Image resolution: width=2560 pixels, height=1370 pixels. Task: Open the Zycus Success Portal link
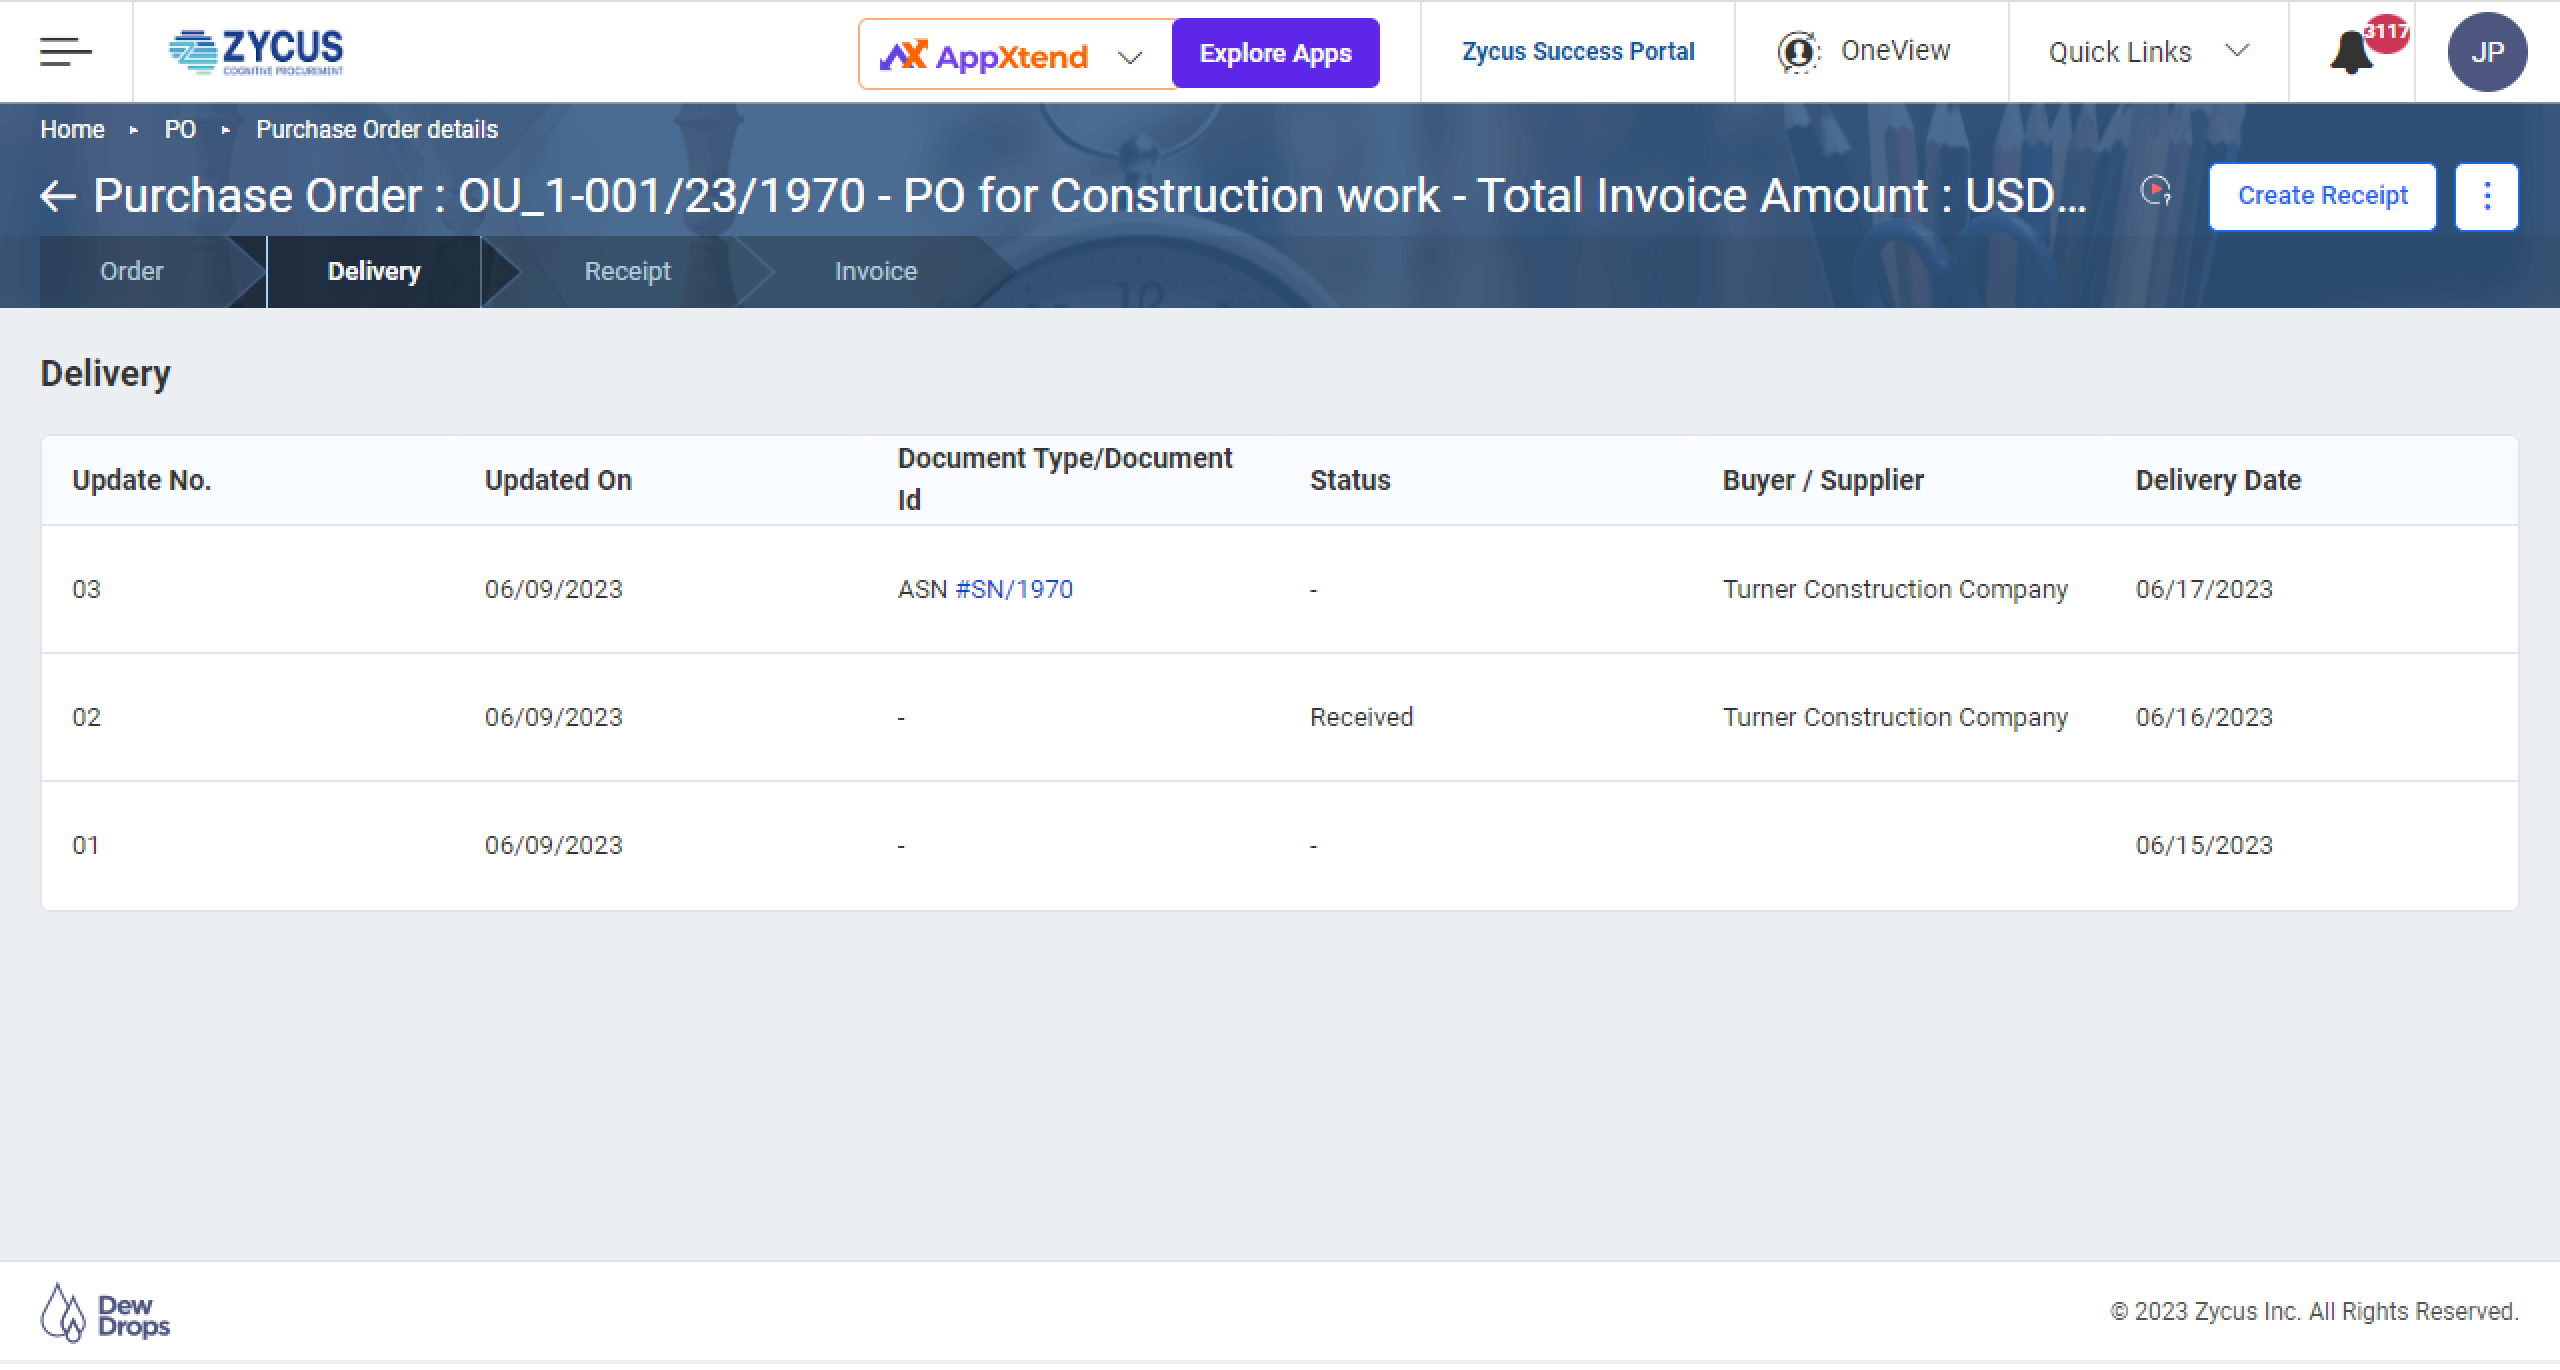click(1578, 52)
